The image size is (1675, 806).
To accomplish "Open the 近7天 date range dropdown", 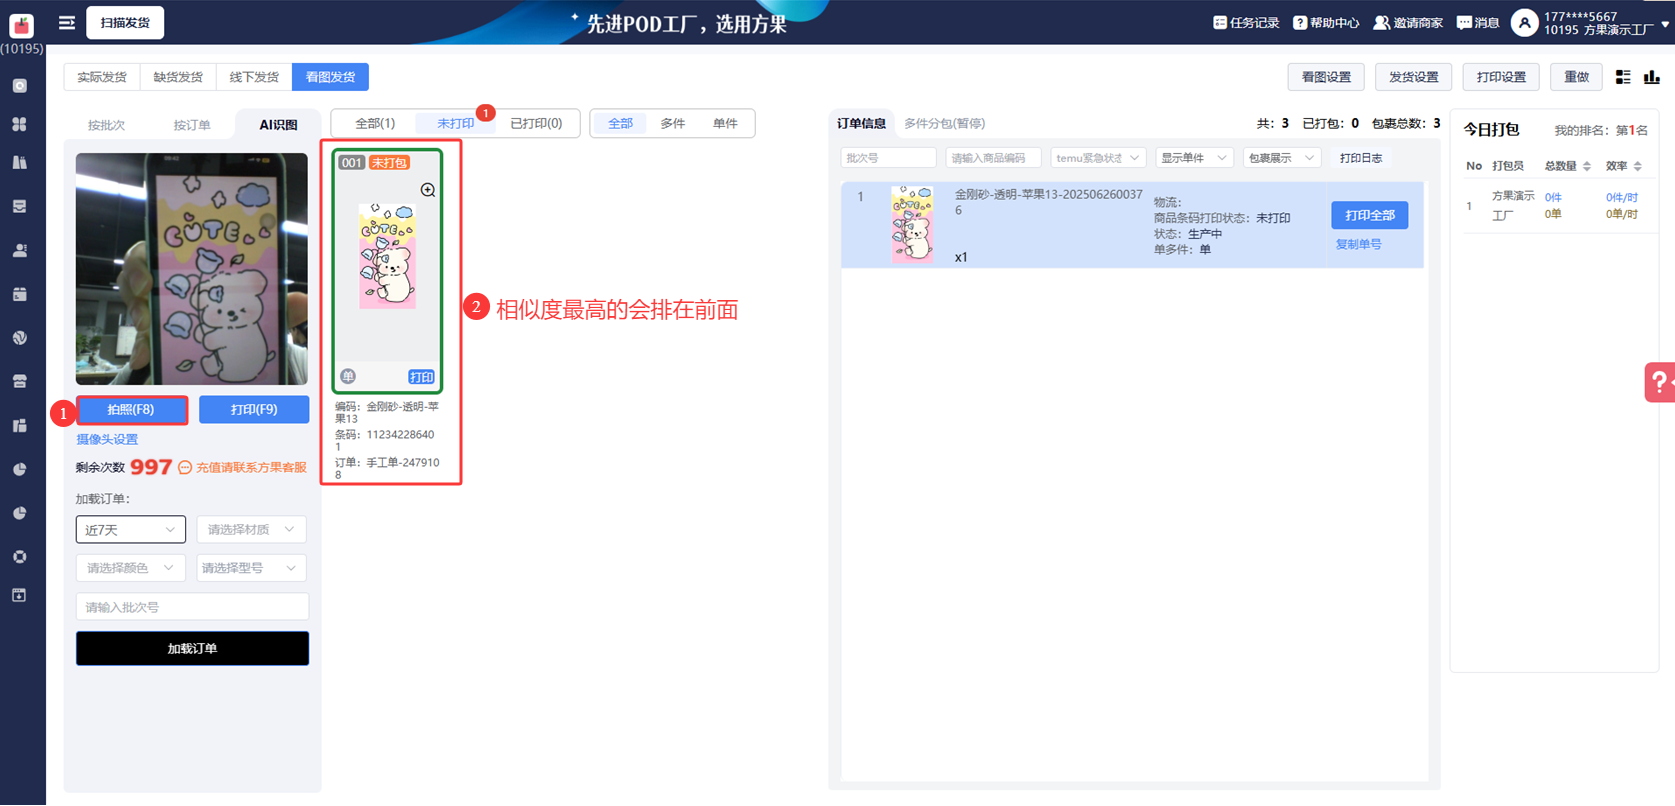I will (131, 530).
